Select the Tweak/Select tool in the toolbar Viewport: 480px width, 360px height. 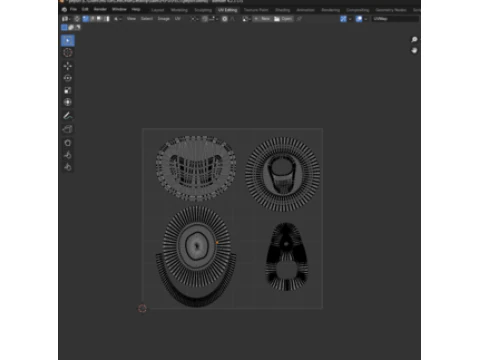(68, 41)
